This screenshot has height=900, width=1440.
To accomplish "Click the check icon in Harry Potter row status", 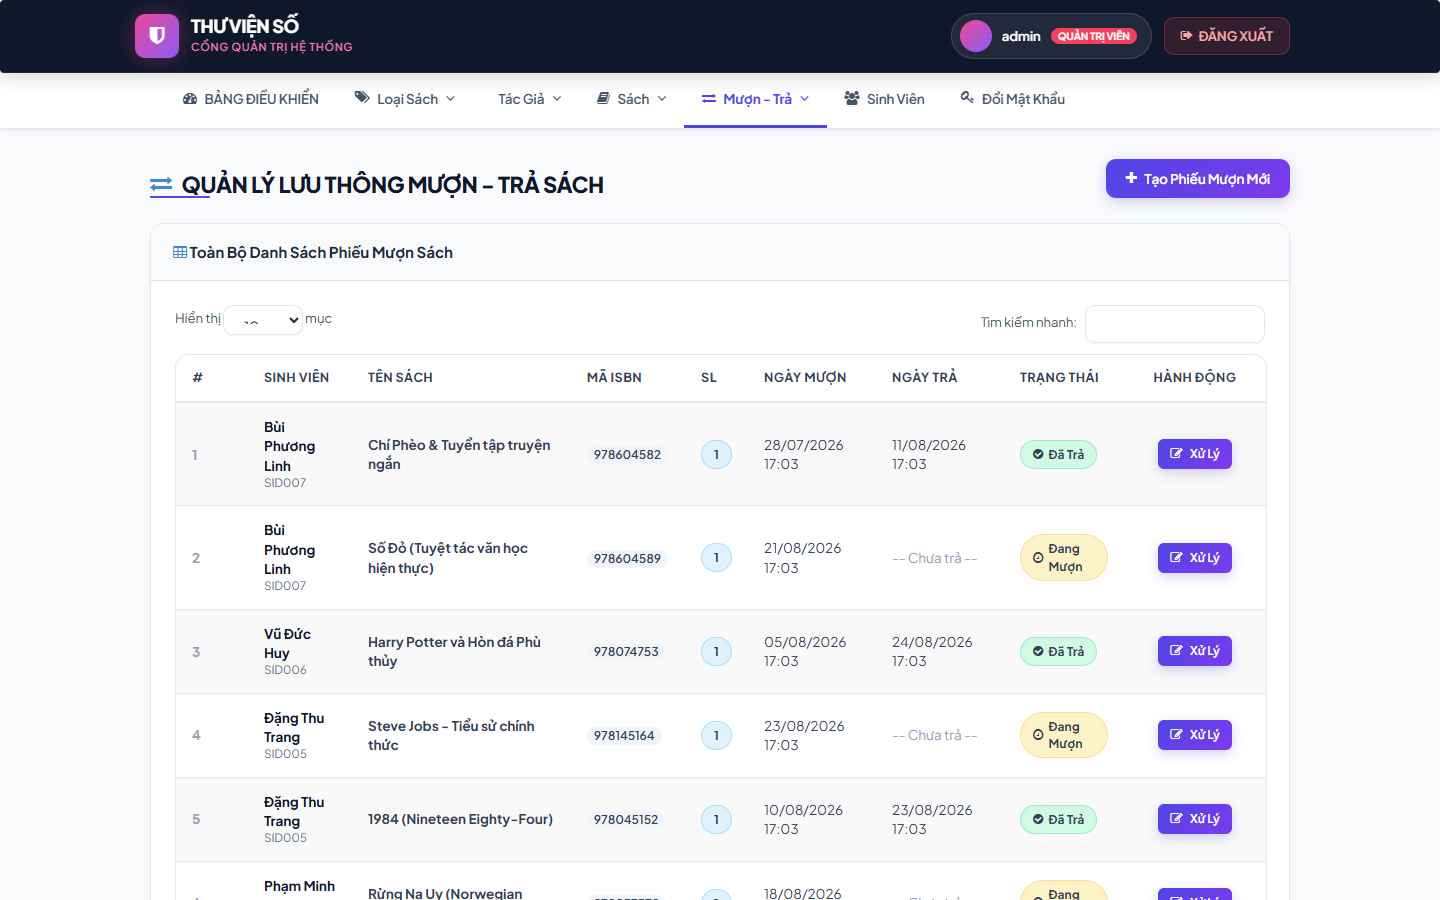I will tap(1038, 652).
